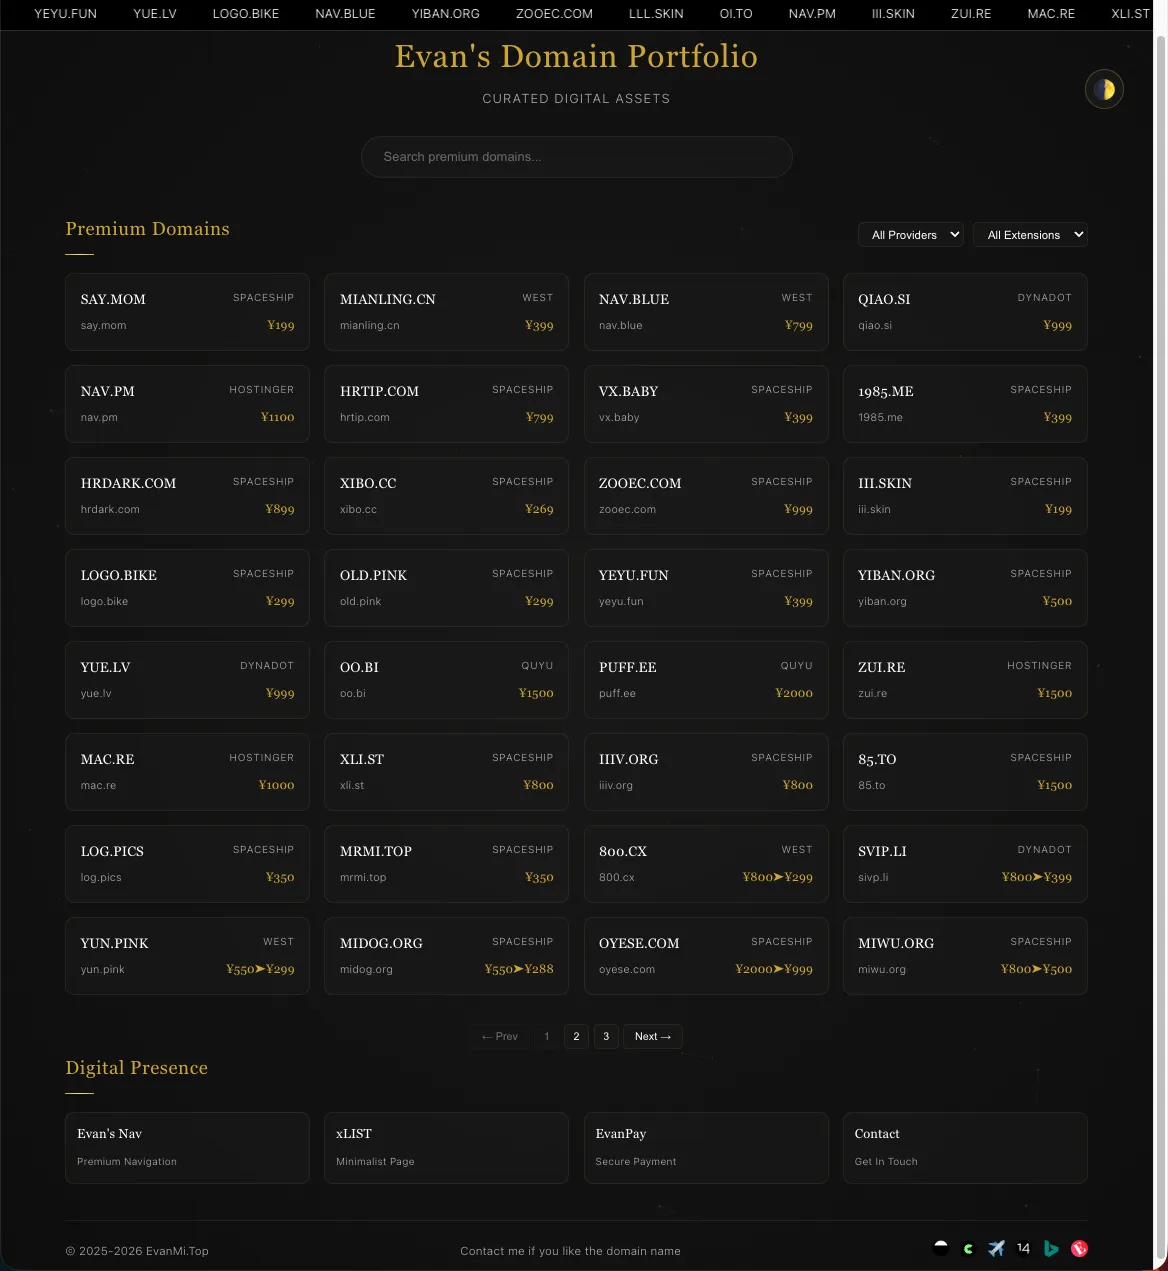This screenshot has height=1271, width=1168.
Task: Open the airplane icon link in footer
Action: [996, 1248]
